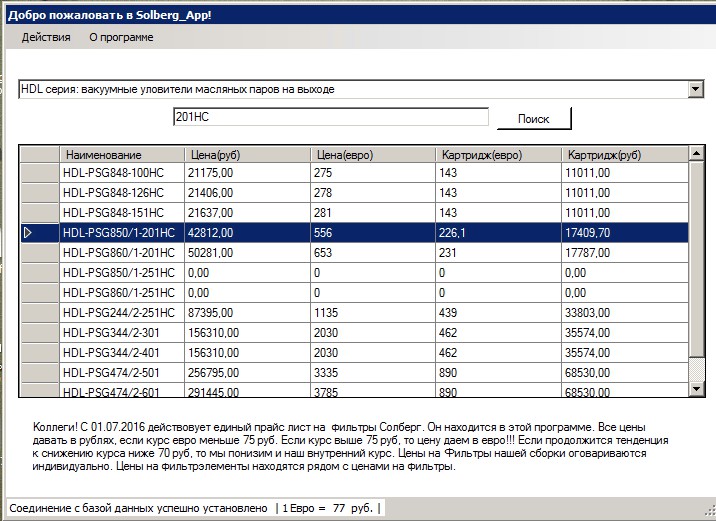Click the current row arrow indicator
The width and height of the screenshot is (716, 521).
(28, 233)
